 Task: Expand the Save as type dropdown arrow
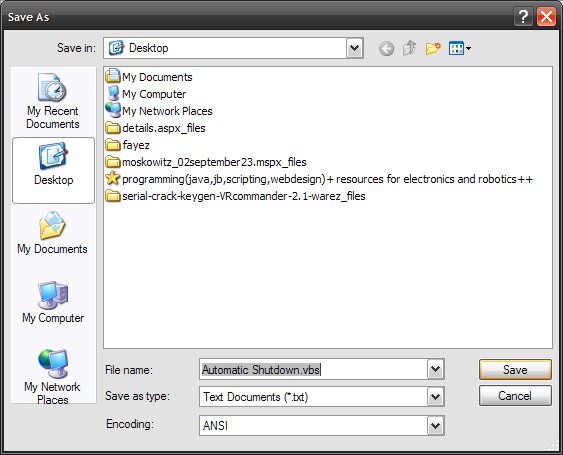point(436,396)
